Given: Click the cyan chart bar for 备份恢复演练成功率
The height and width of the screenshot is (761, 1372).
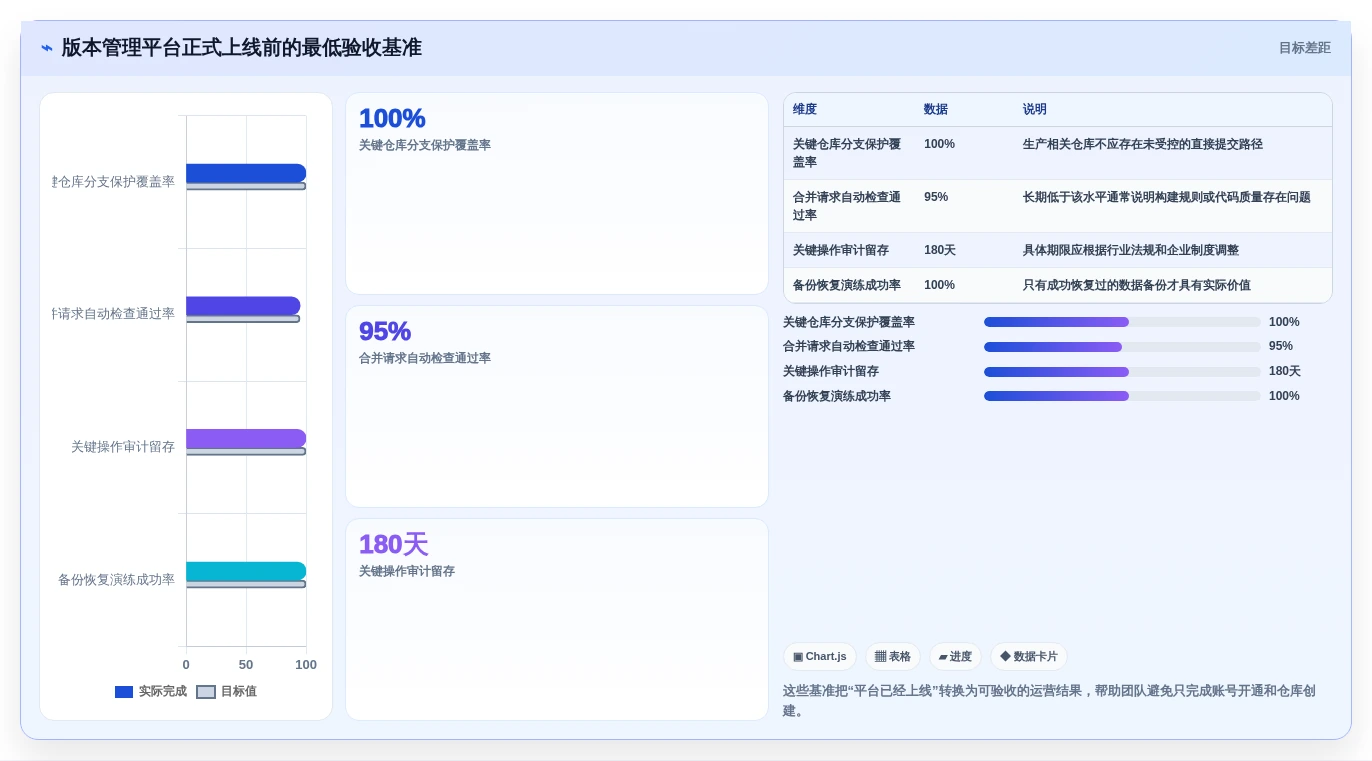Looking at the screenshot, I should click(246, 571).
